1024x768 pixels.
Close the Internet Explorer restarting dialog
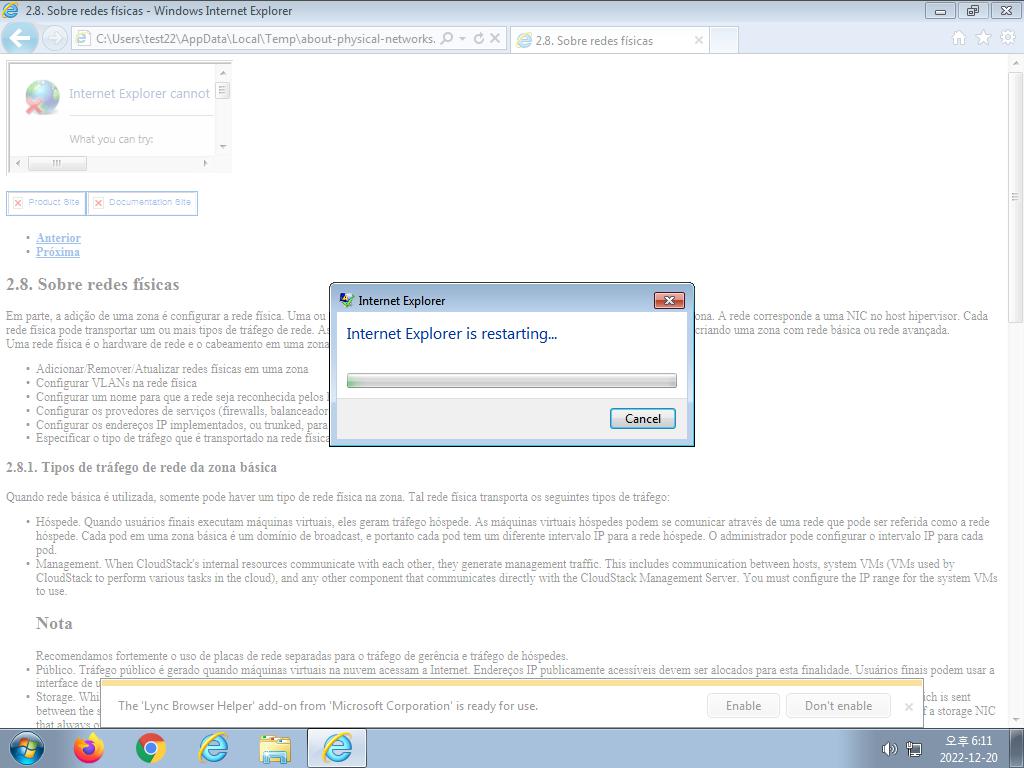[669, 300]
